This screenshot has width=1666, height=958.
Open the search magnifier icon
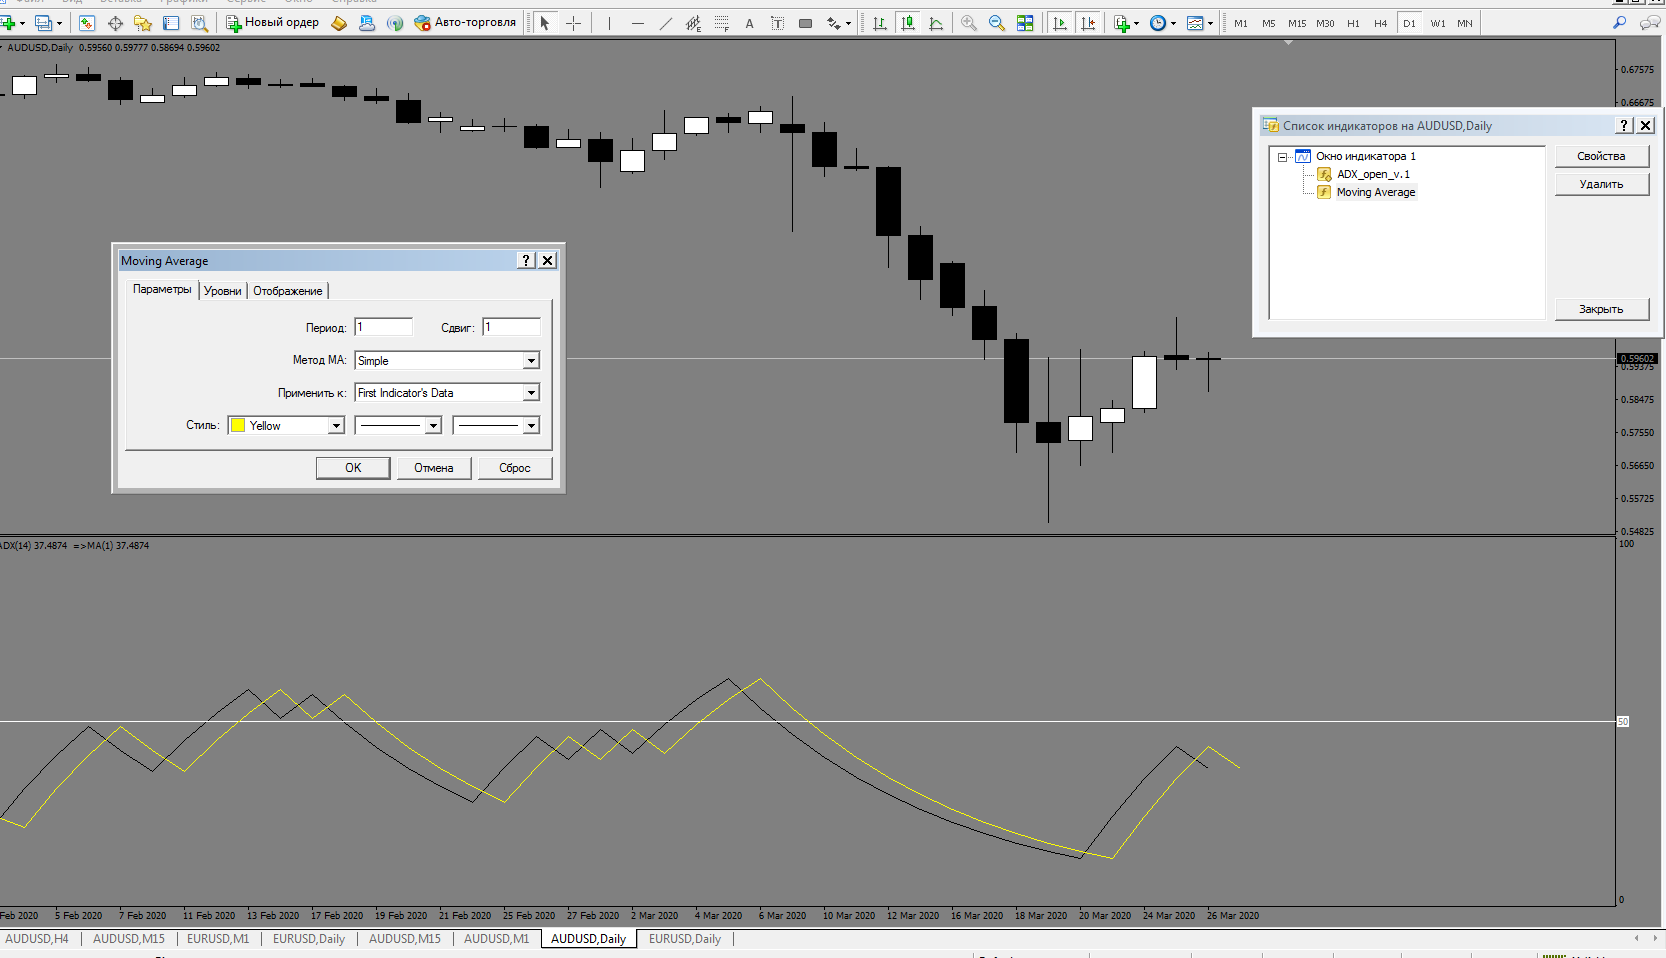1620,23
